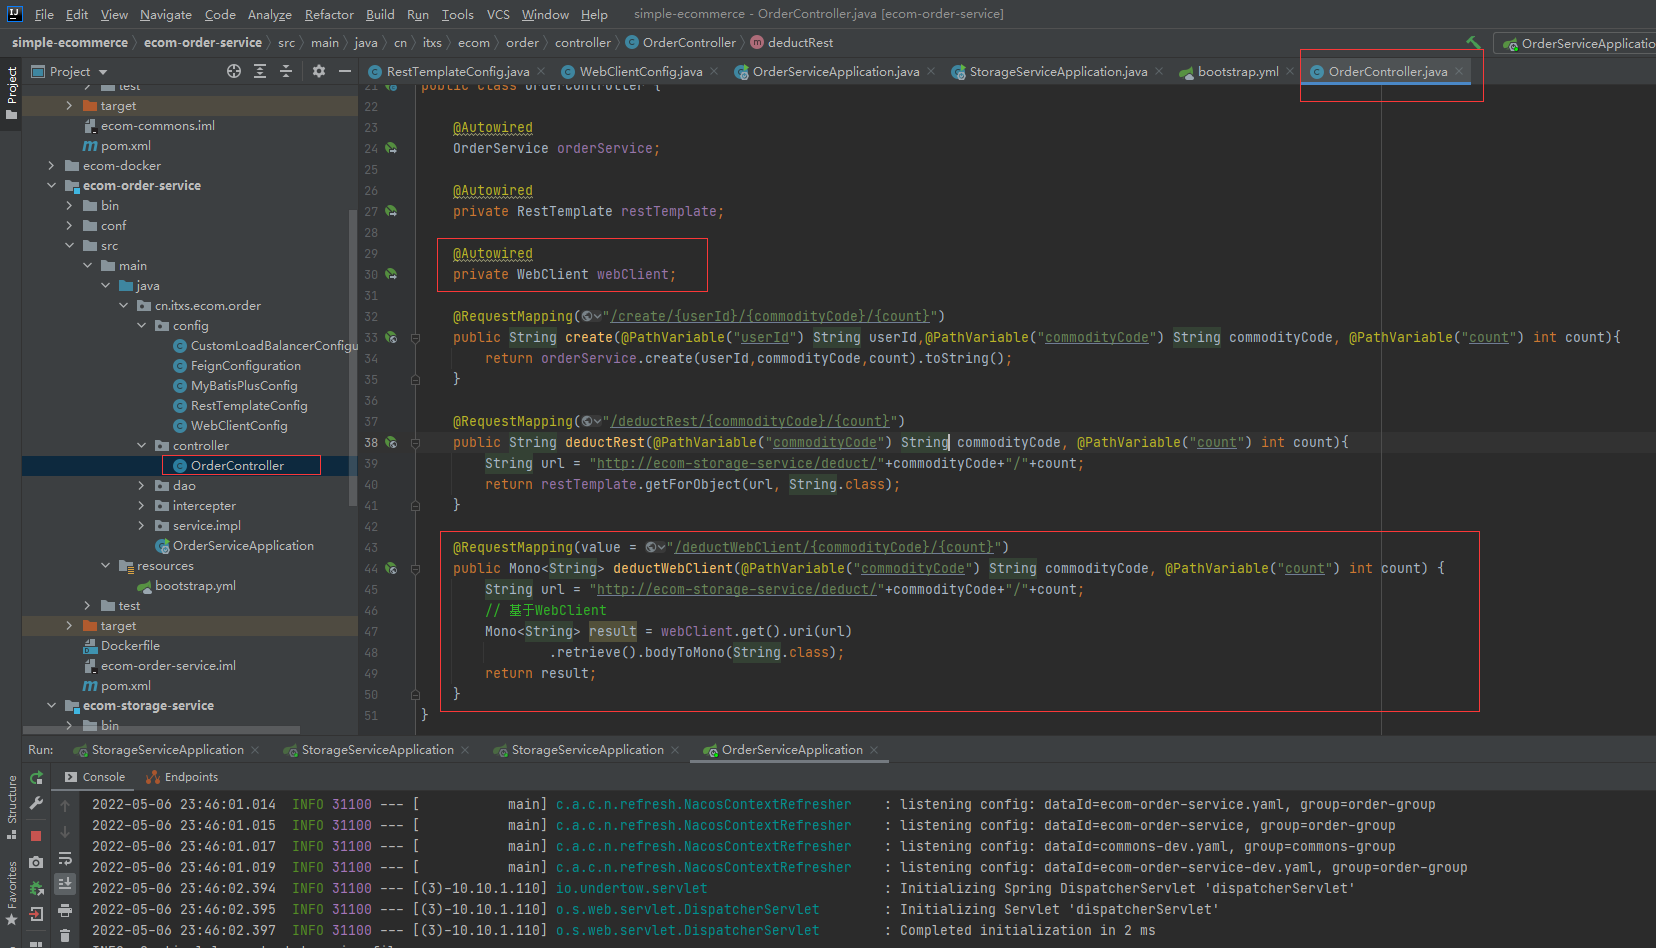
Task: Fold the deductWebClient method at line 44
Action: click(x=415, y=568)
